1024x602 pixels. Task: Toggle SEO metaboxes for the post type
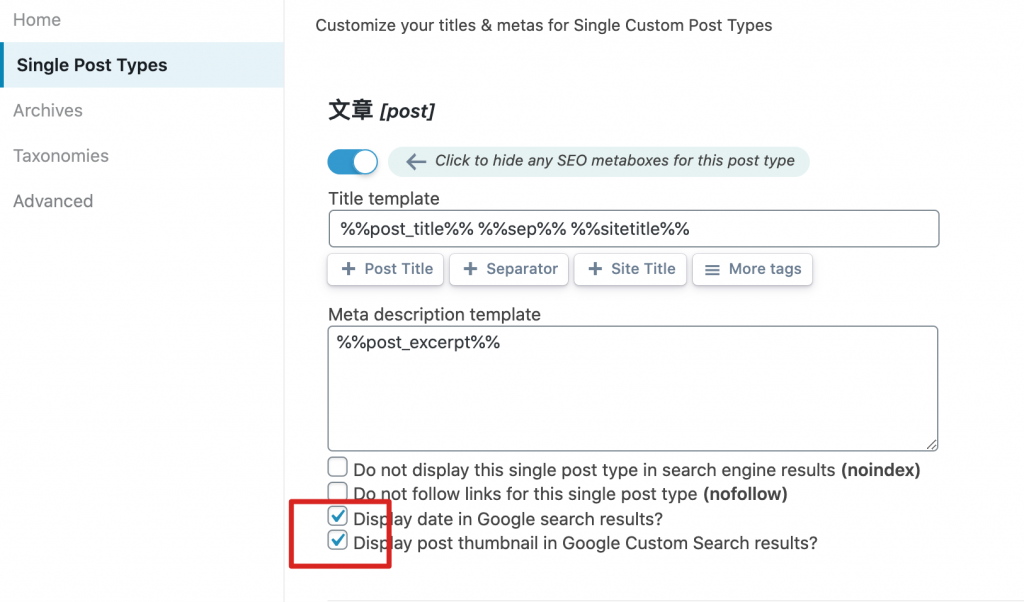coord(352,161)
